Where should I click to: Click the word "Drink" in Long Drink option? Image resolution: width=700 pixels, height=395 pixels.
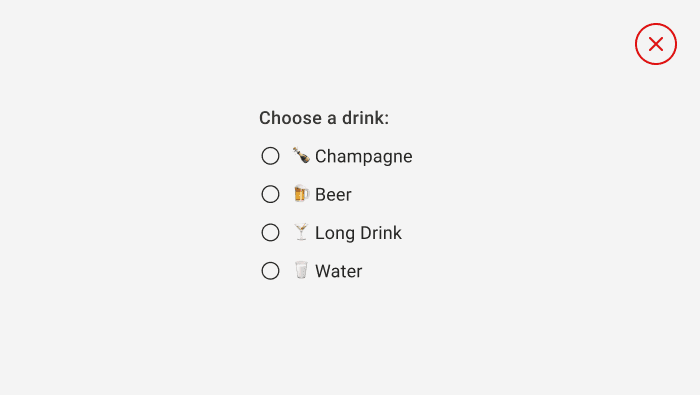tap(381, 233)
